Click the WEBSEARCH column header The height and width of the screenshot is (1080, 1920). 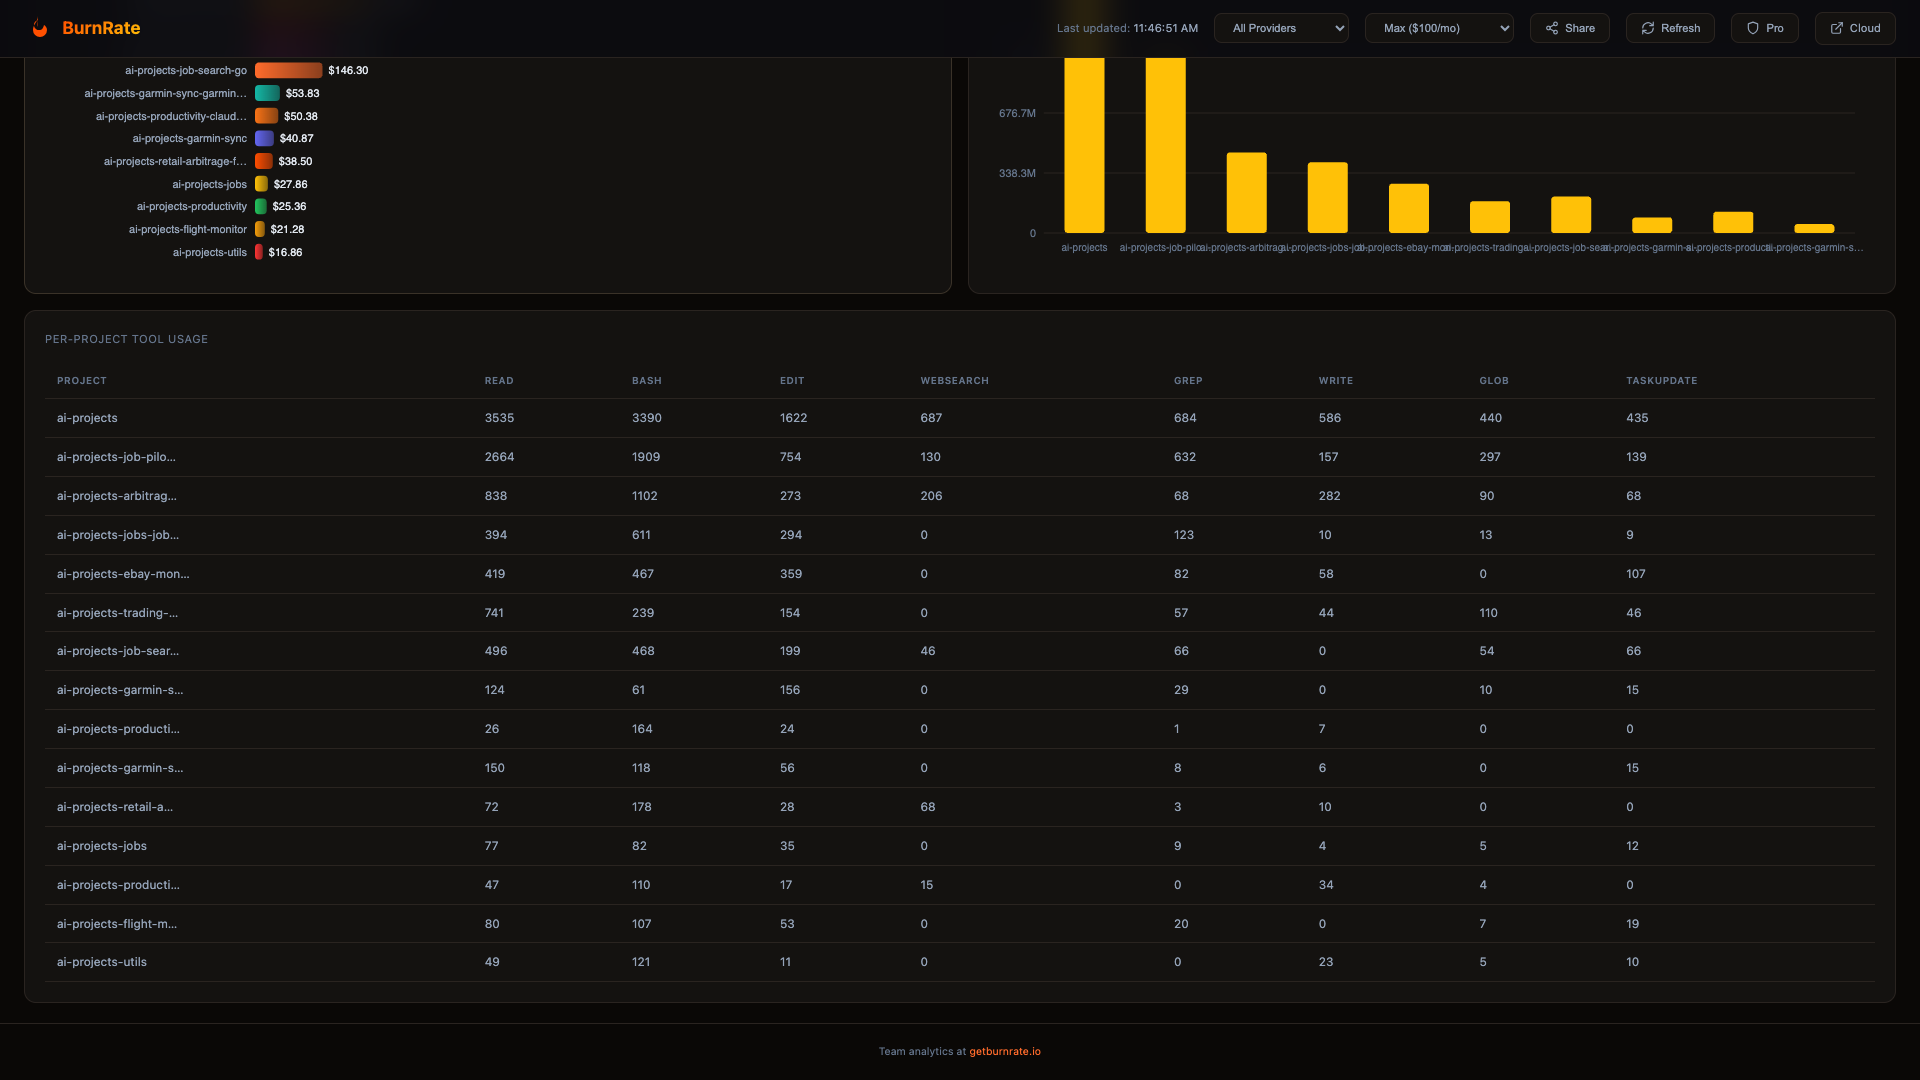click(x=954, y=381)
